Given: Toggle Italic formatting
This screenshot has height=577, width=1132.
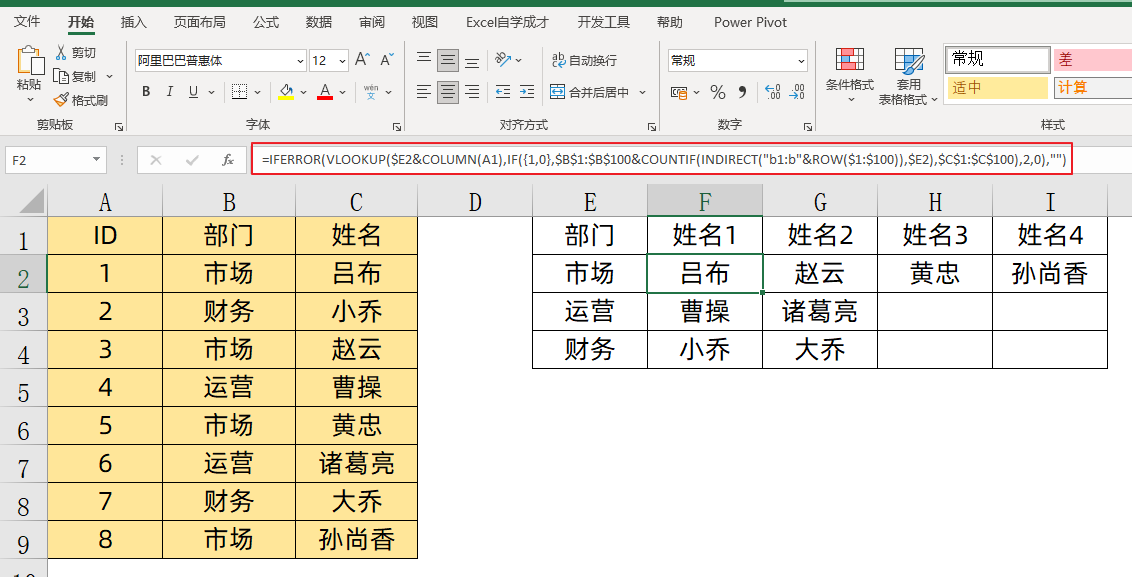Looking at the screenshot, I should [x=170, y=92].
